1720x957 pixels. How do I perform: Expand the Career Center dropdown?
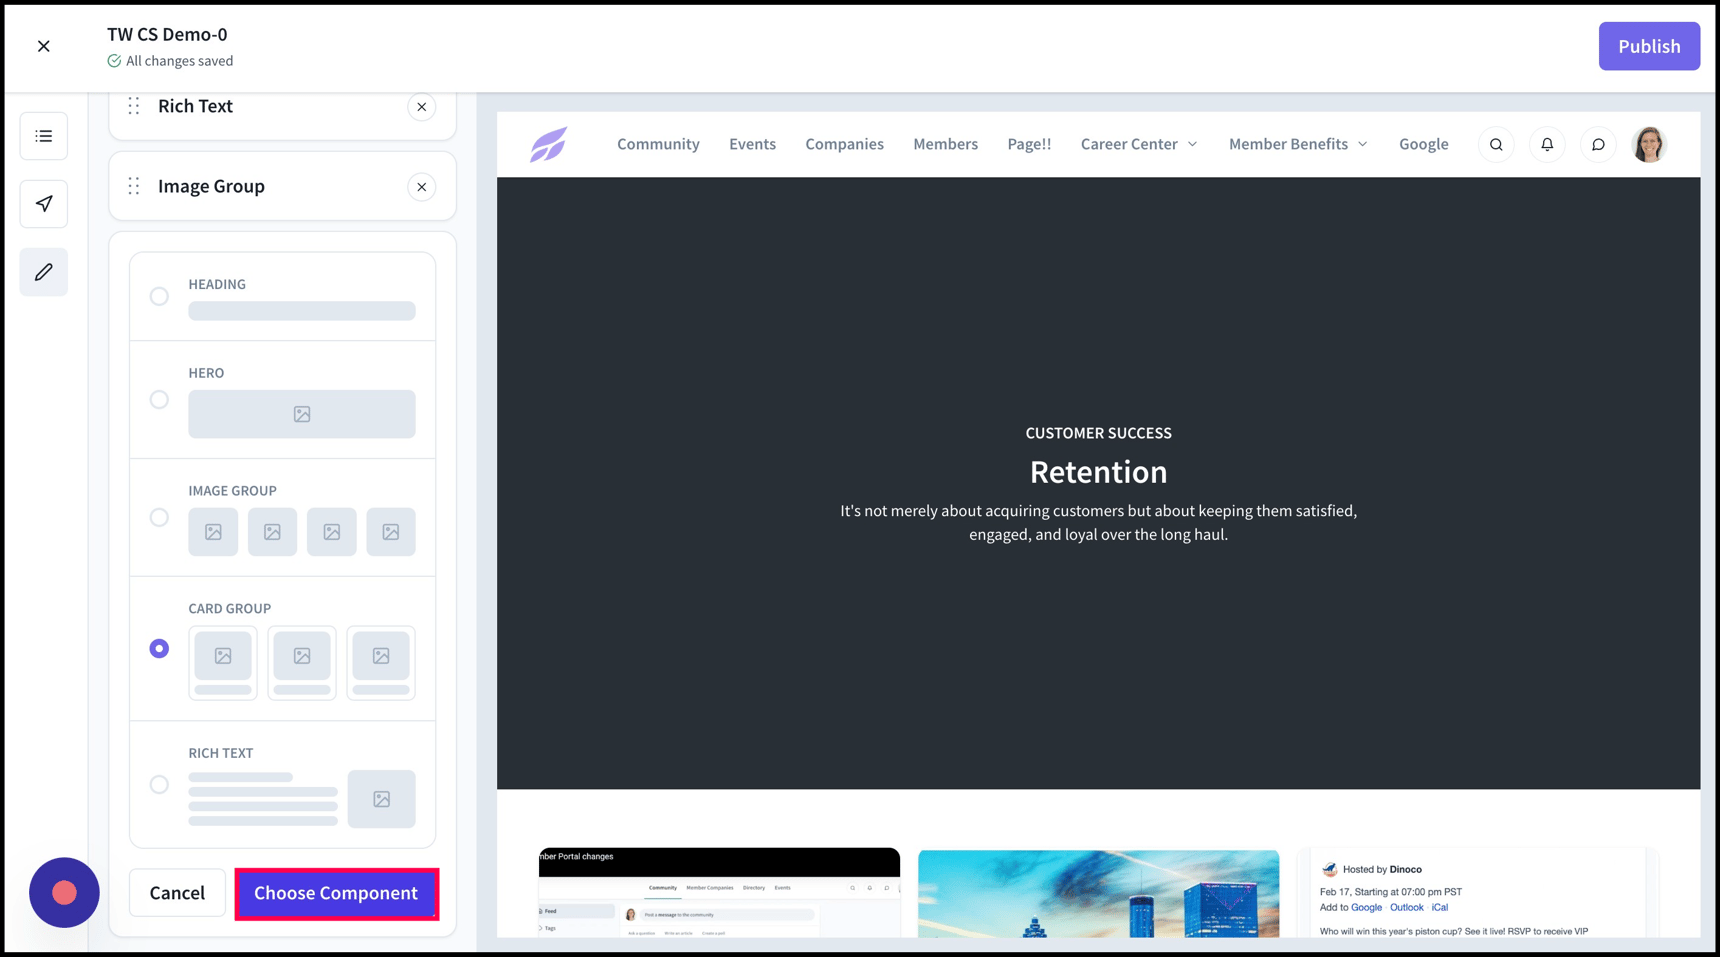(1139, 144)
